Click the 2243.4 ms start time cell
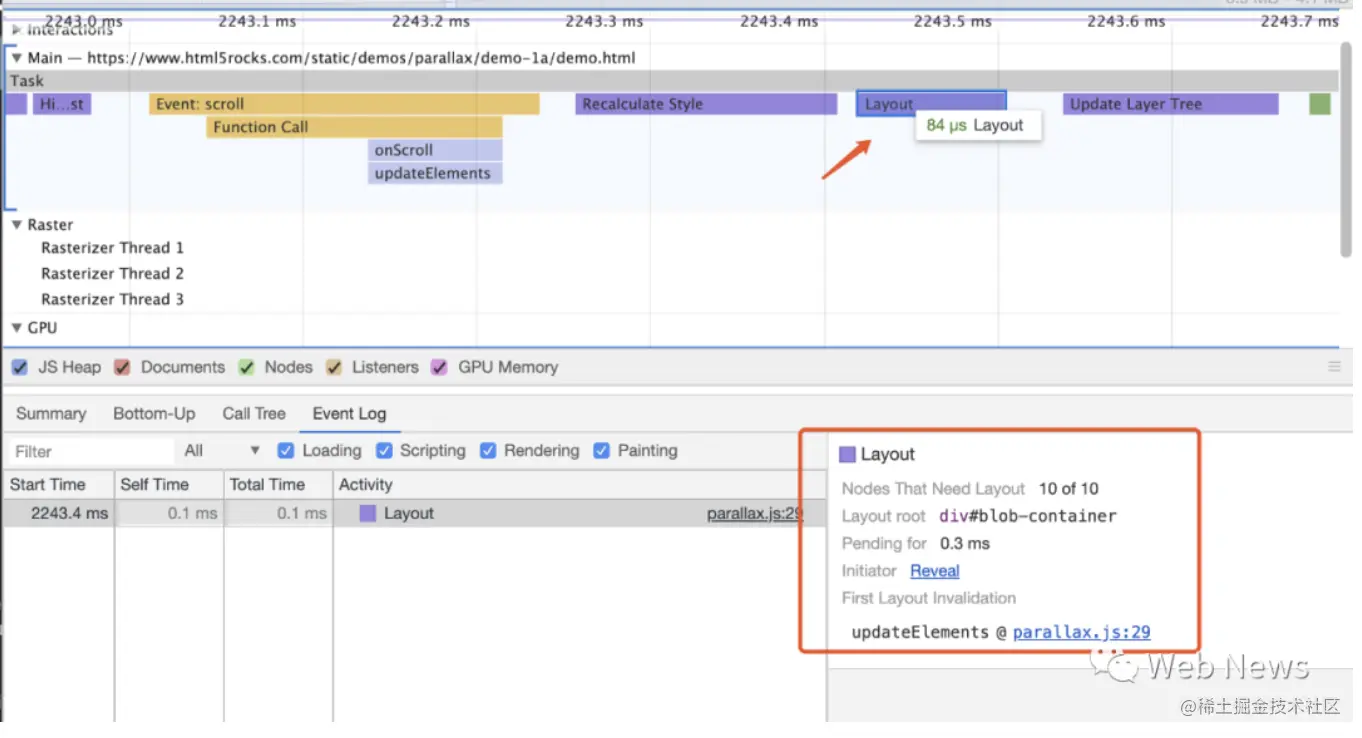This screenshot has height=738, width=1362. point(57,513)
